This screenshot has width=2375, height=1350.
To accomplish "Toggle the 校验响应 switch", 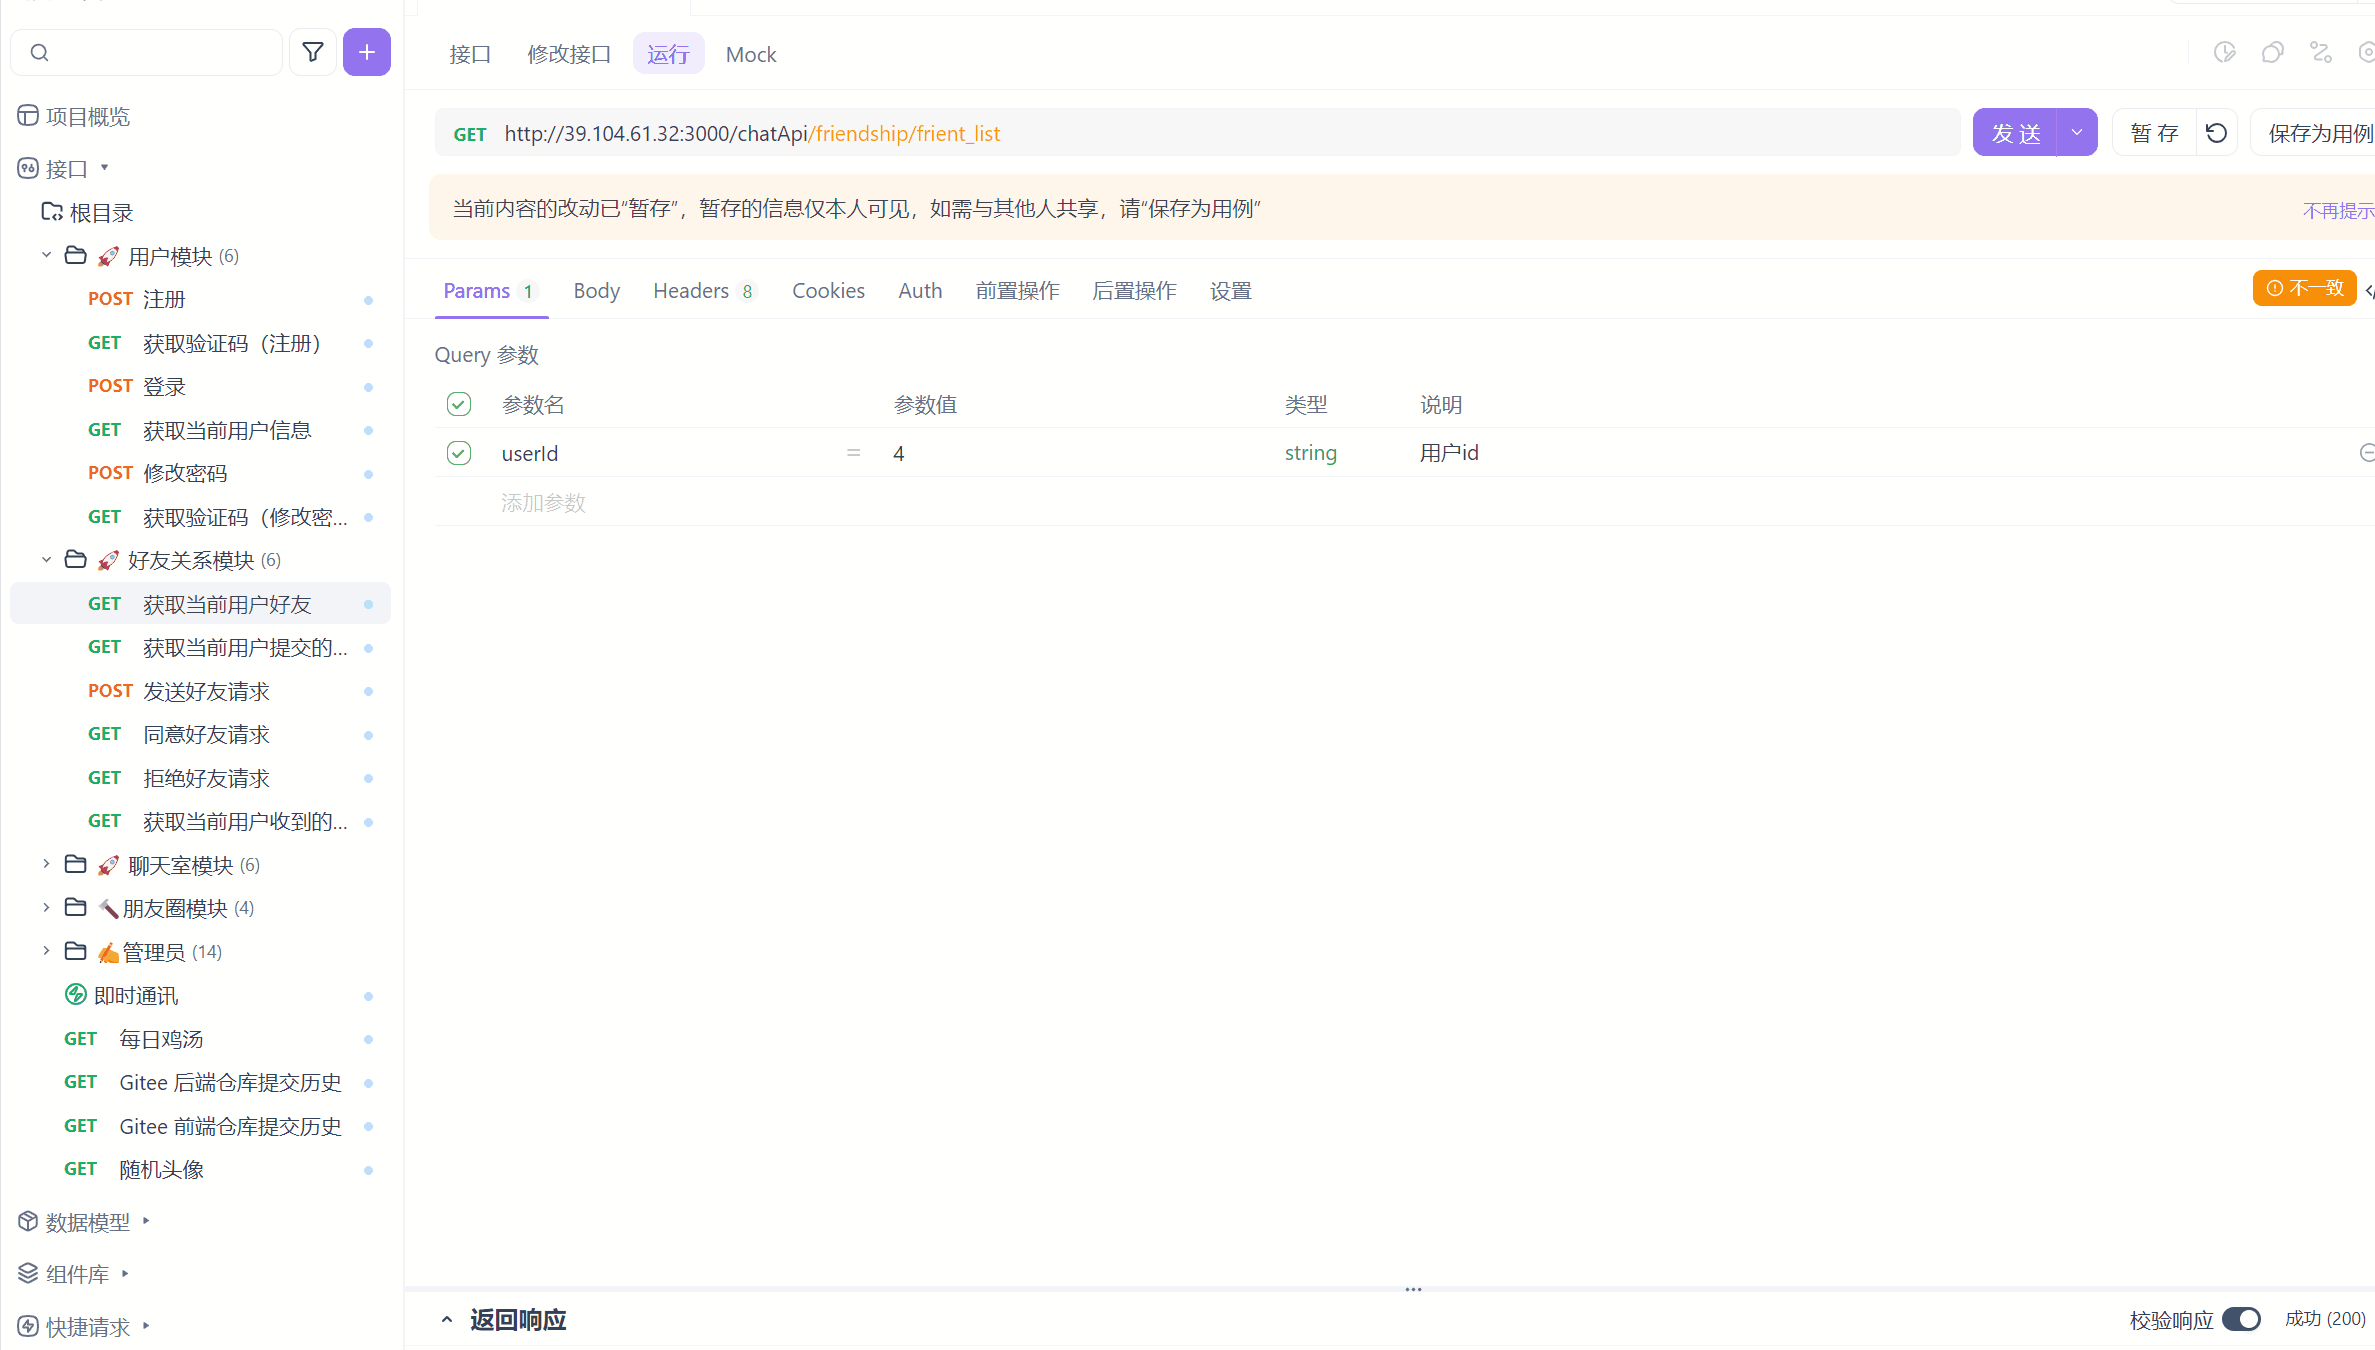I will (x=2241, y=1319).
